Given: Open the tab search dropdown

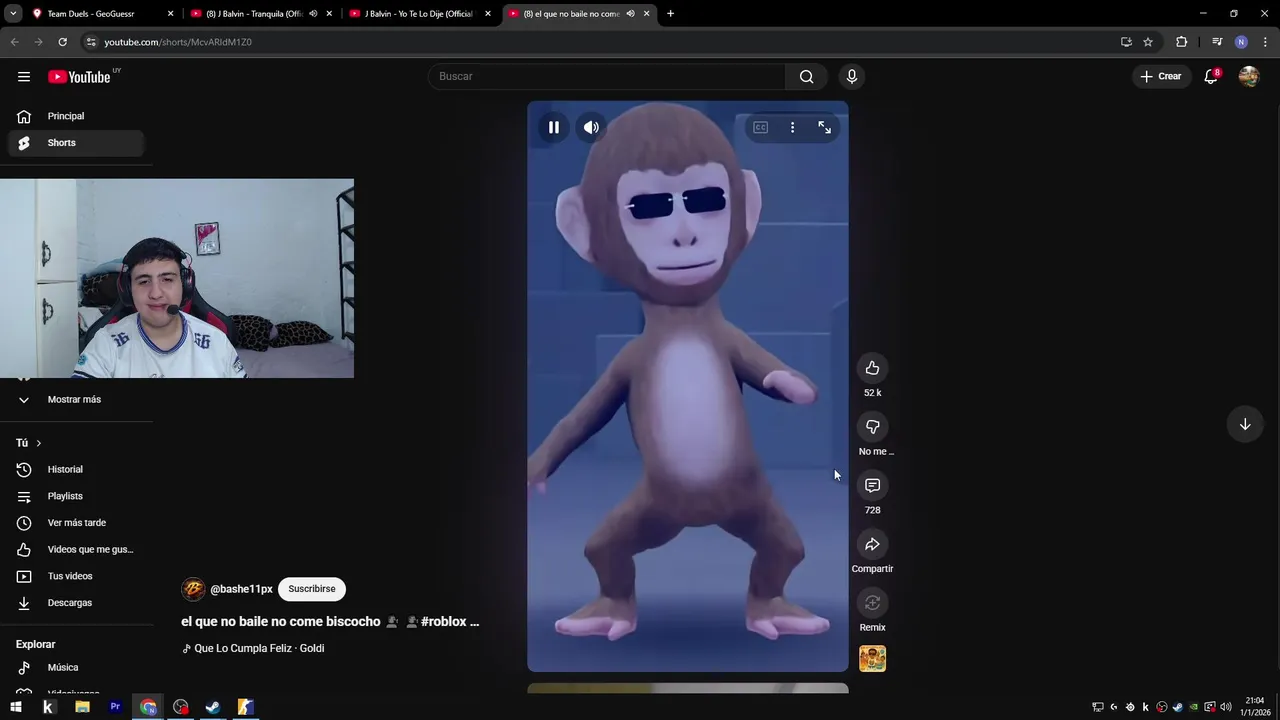Looking at the screenshot, I should coord(13,14).
